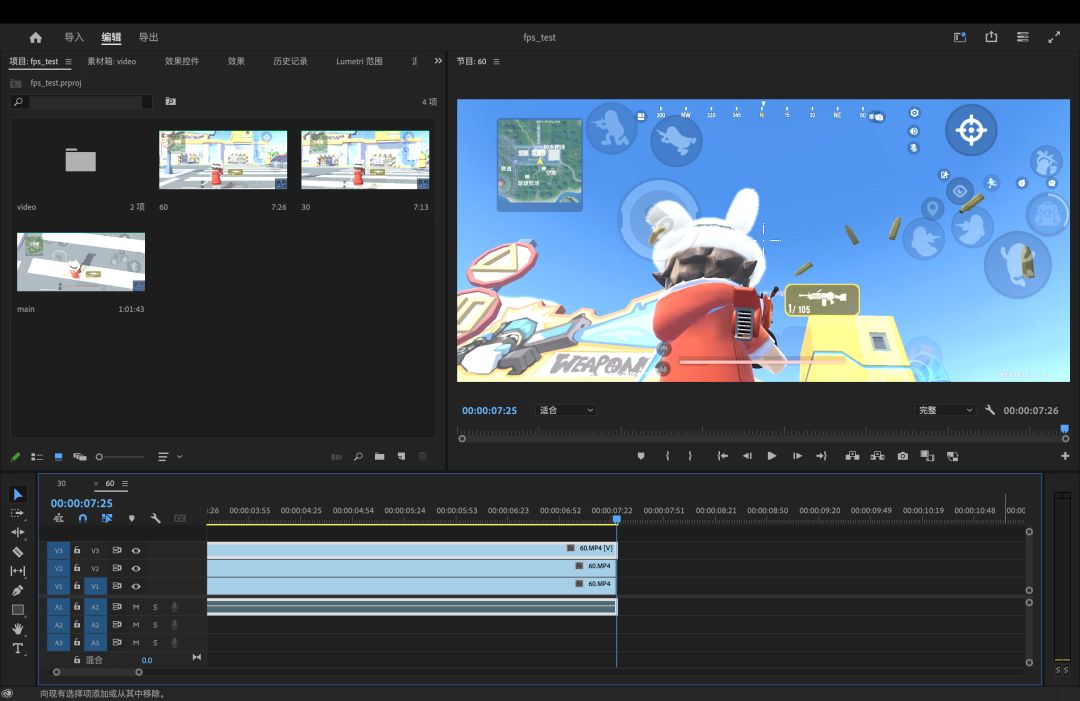The image size is (1080, 701).
Task: Choose the Hand tool
Action: point(17,629)
